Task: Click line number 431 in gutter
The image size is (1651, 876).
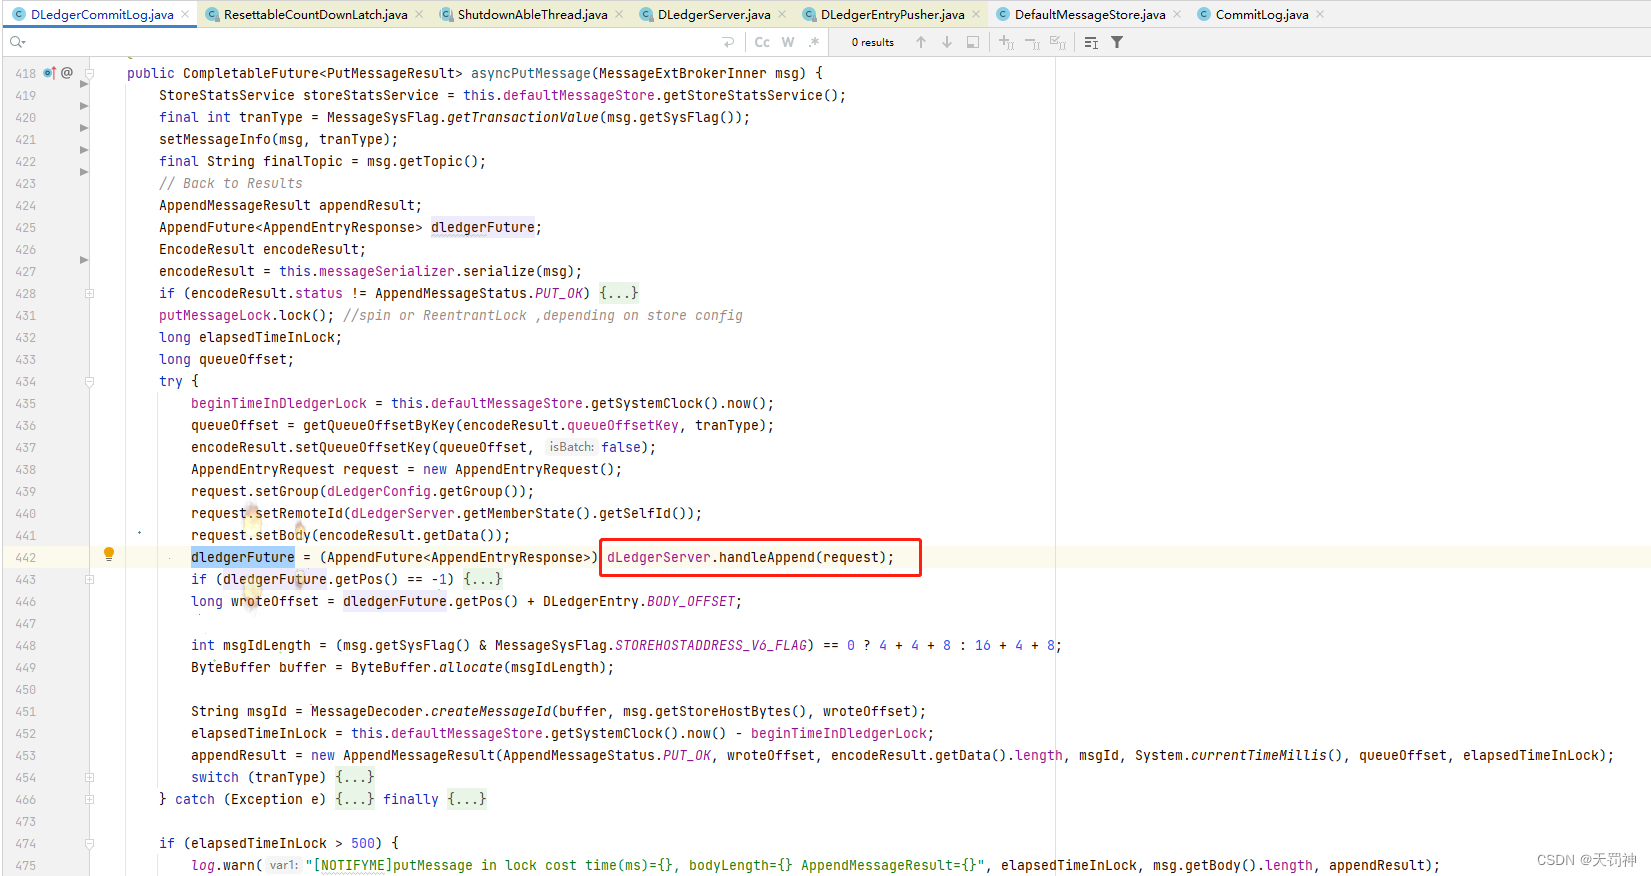Action: pyautogui.click(x=26, y=316)
